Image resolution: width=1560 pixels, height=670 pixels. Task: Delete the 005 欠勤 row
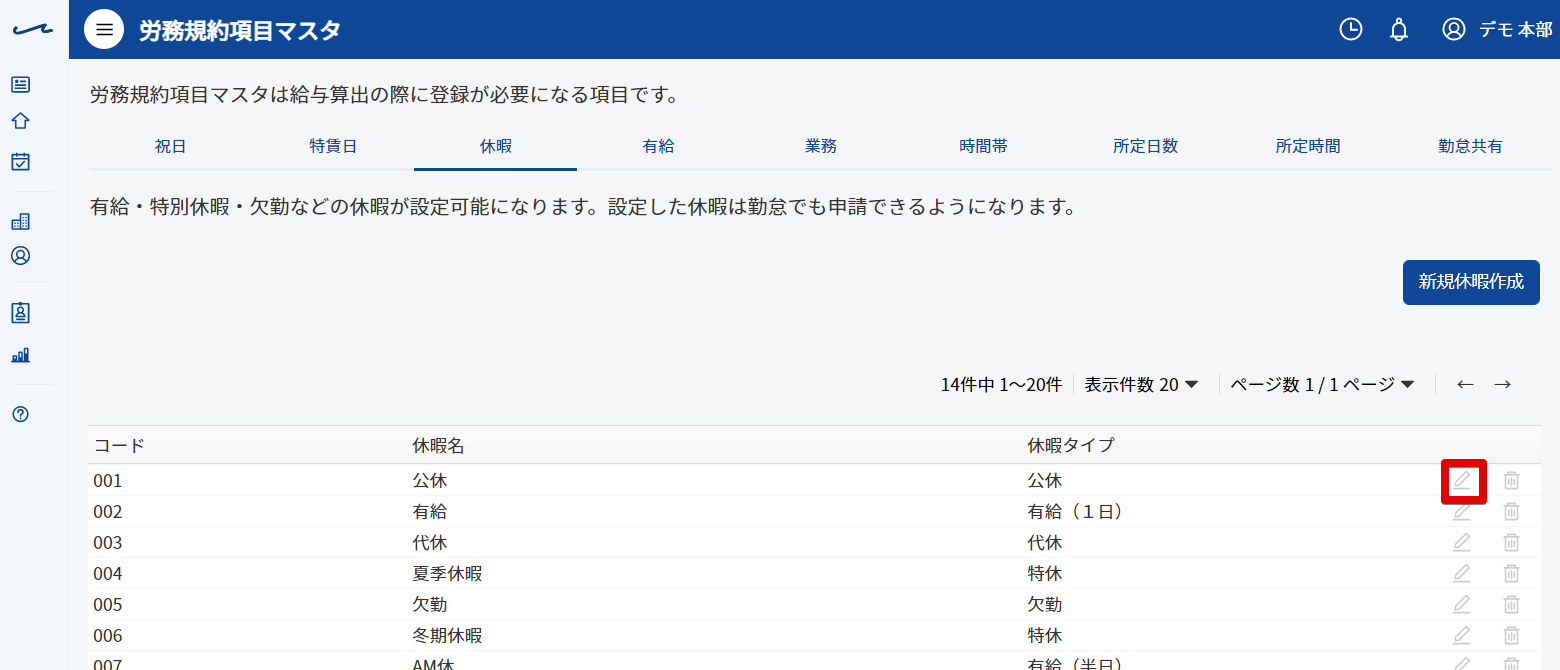pyautogui.click(x=1512, y=604)
